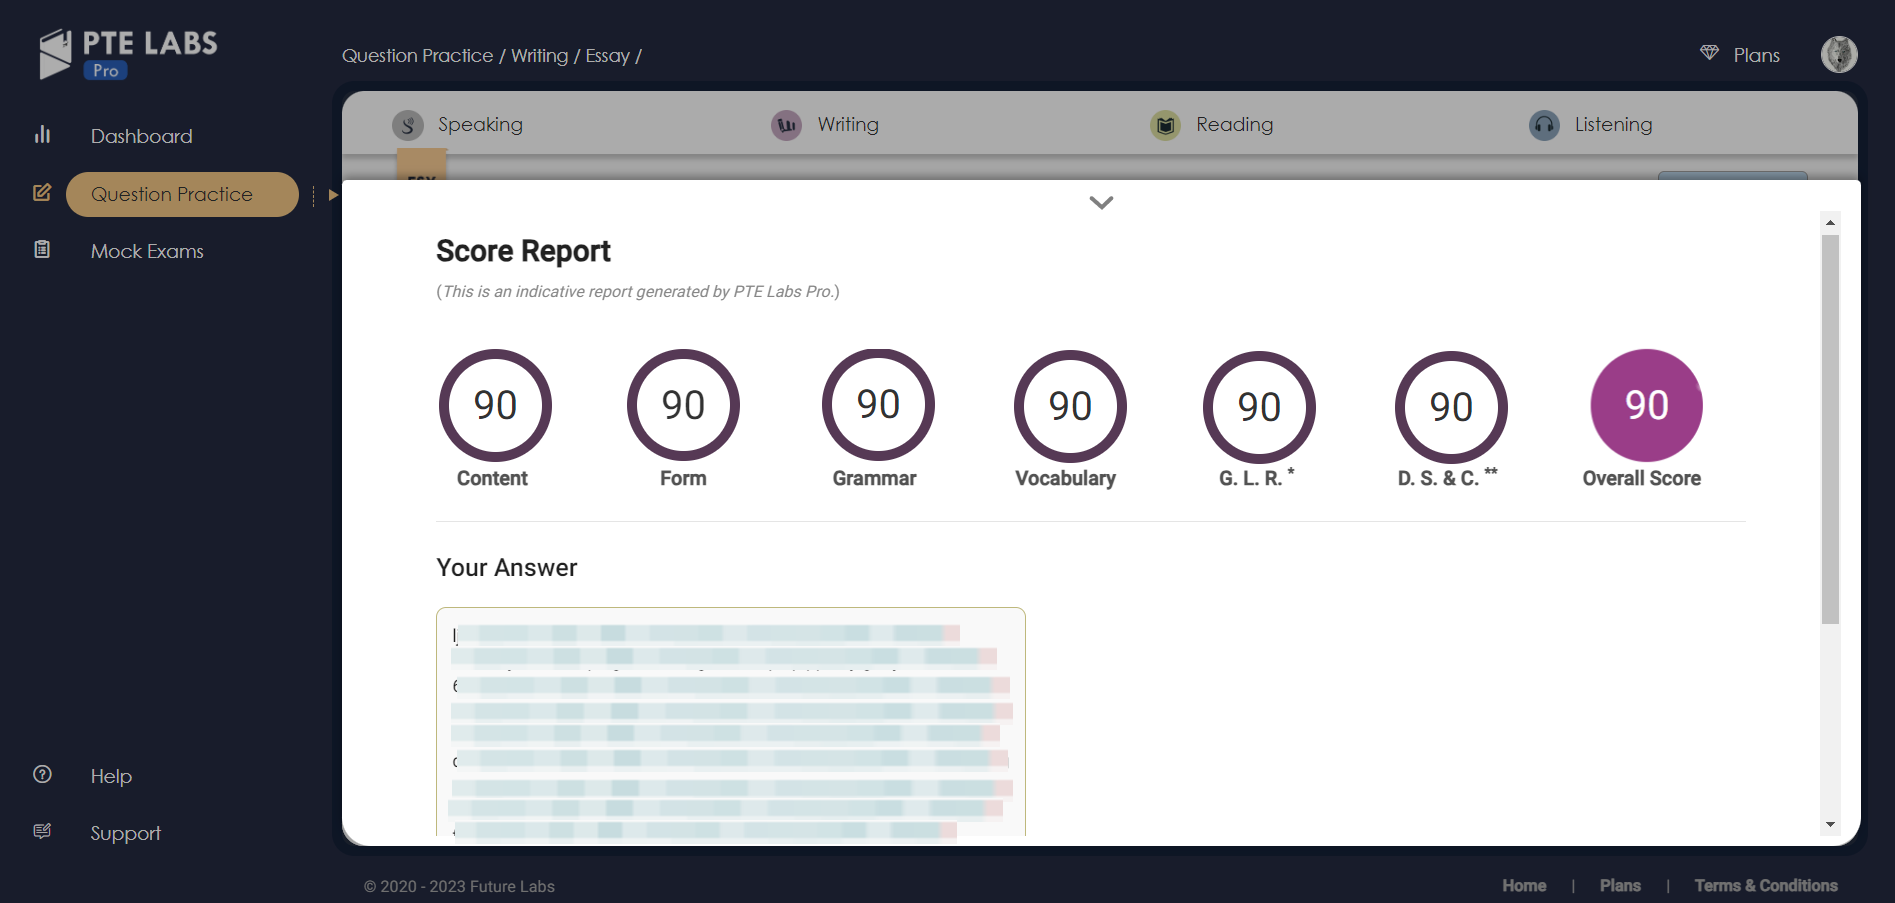The height and width of the screenshot is (903, 1895).
Task: Open the Terms & Conditions footer link
Action: 1766,886
